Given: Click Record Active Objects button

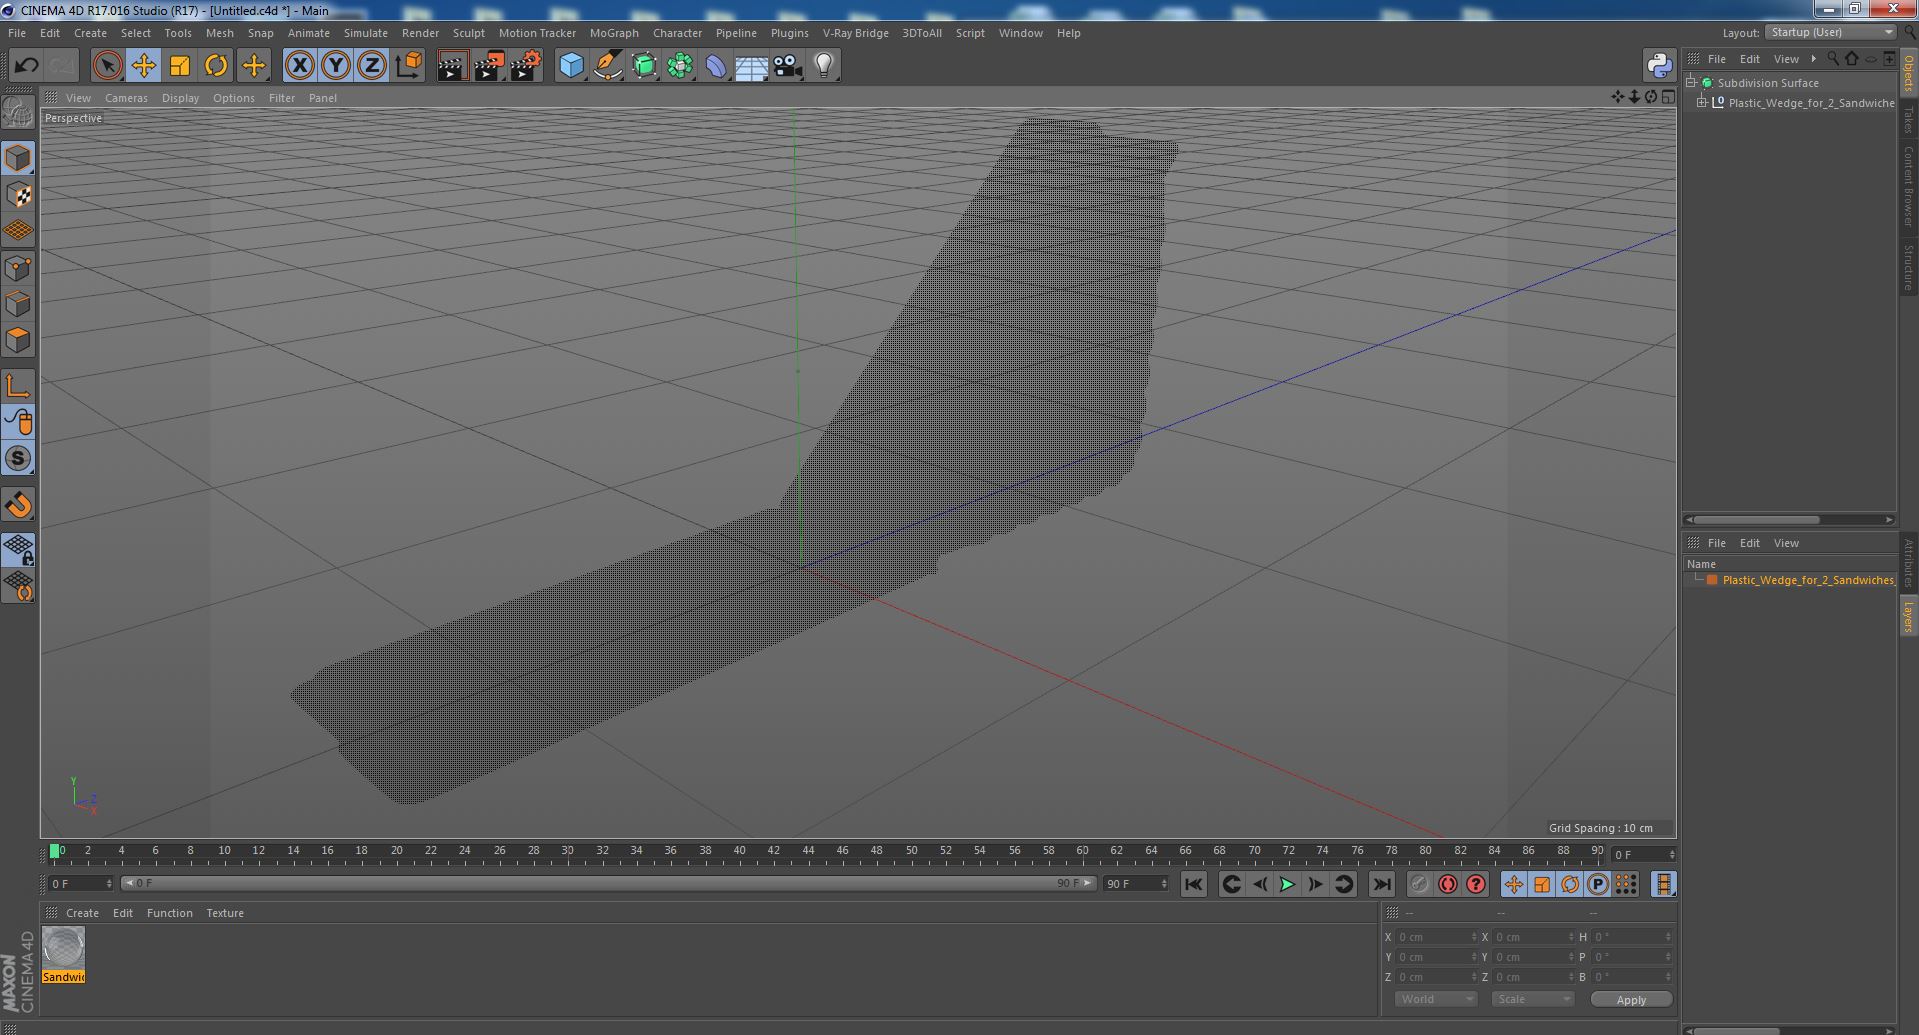Looking at the screenshot, I should coord(1419,884).
